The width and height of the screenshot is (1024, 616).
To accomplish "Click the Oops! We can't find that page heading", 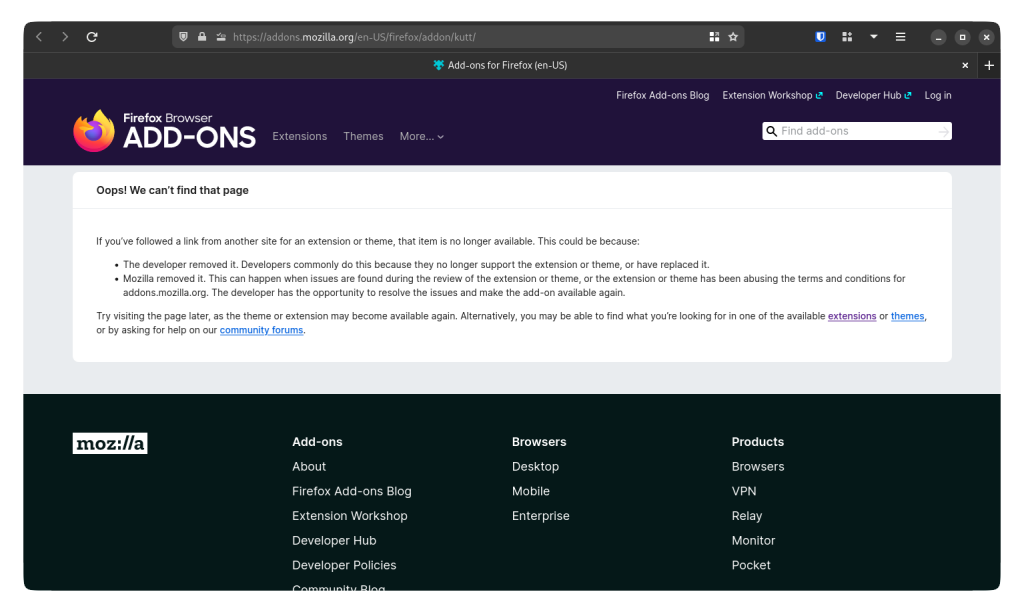I will (x=172, y=191).
